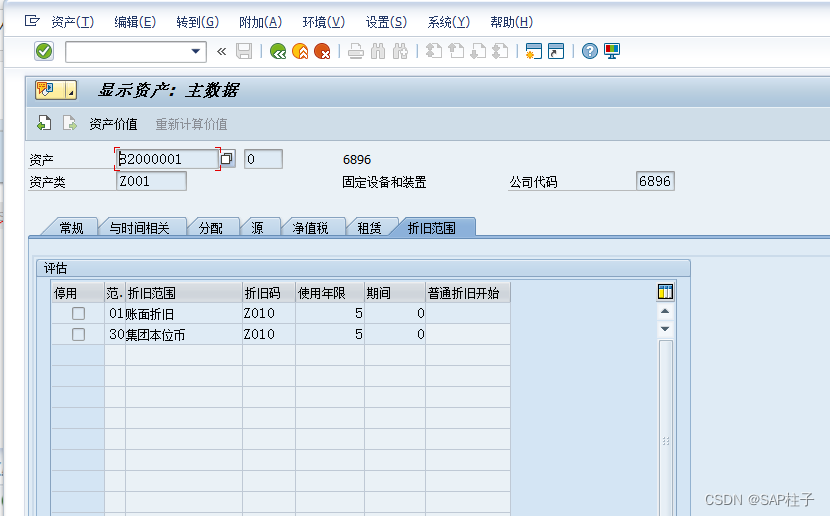This screenshot has height=516, width=830.
Task: Click the green Back icon
Action: [278, 51]
